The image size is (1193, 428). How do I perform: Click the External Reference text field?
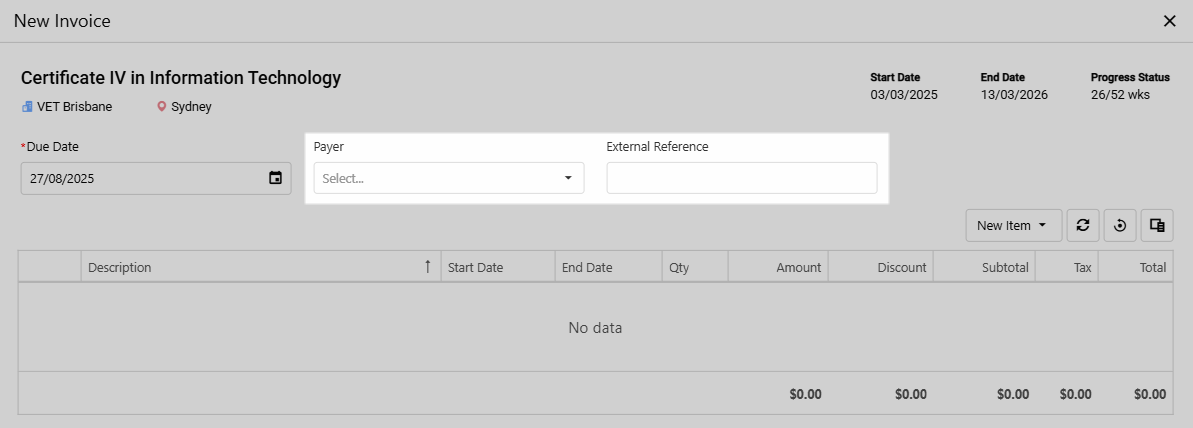(741, 178)
